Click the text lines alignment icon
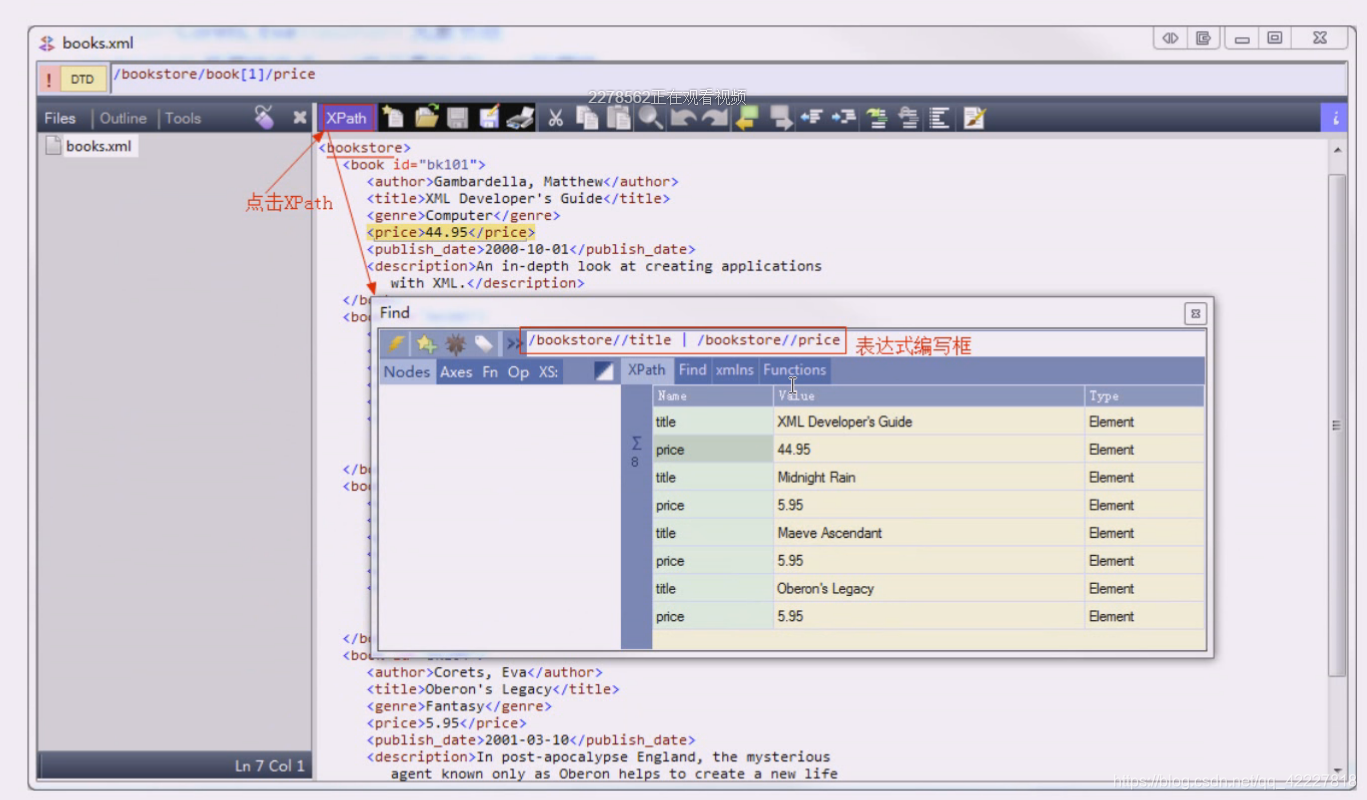Screen dimensions: 1367x800 [x=940, y=118]
